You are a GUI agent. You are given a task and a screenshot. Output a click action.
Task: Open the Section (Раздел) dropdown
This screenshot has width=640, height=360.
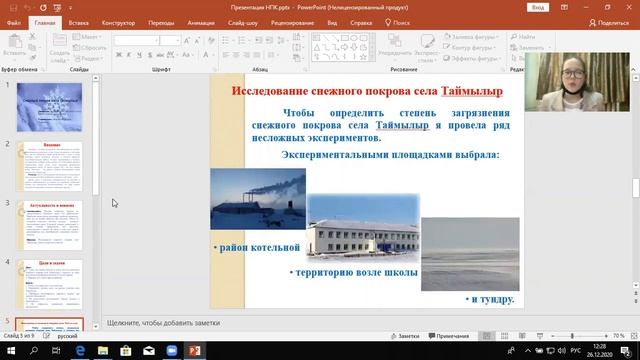88,58
